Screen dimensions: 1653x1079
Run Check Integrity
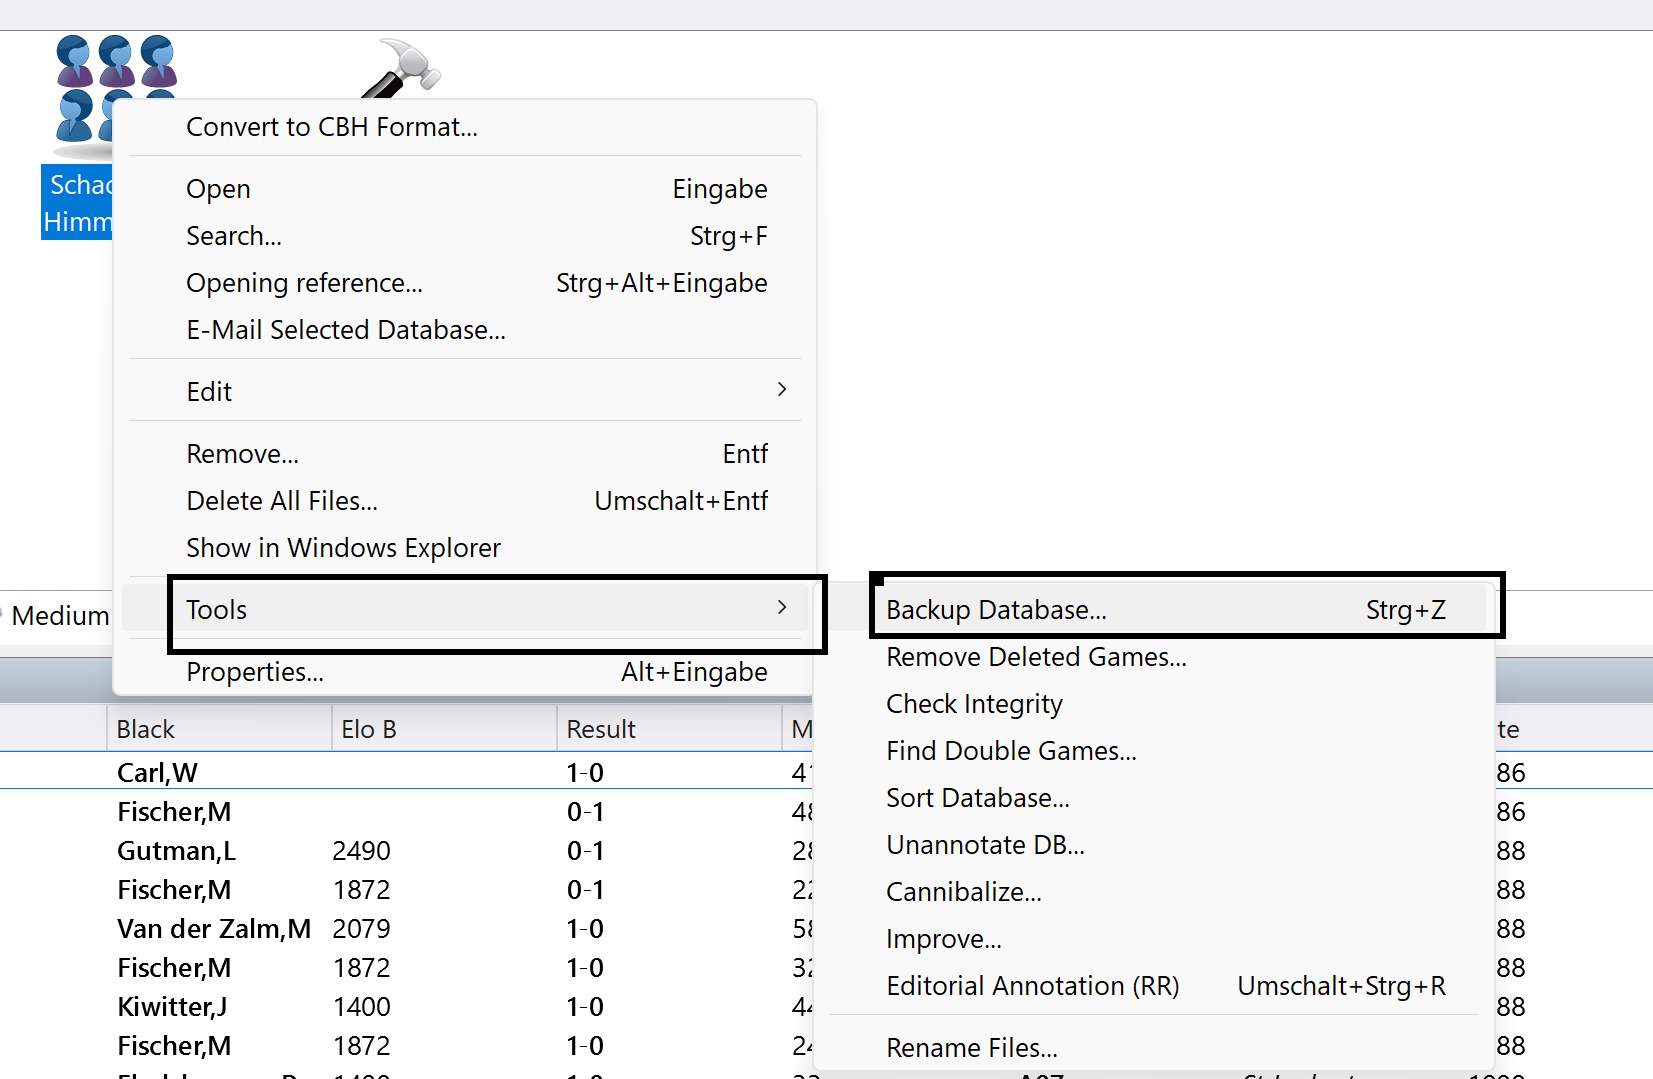[974, 703]
